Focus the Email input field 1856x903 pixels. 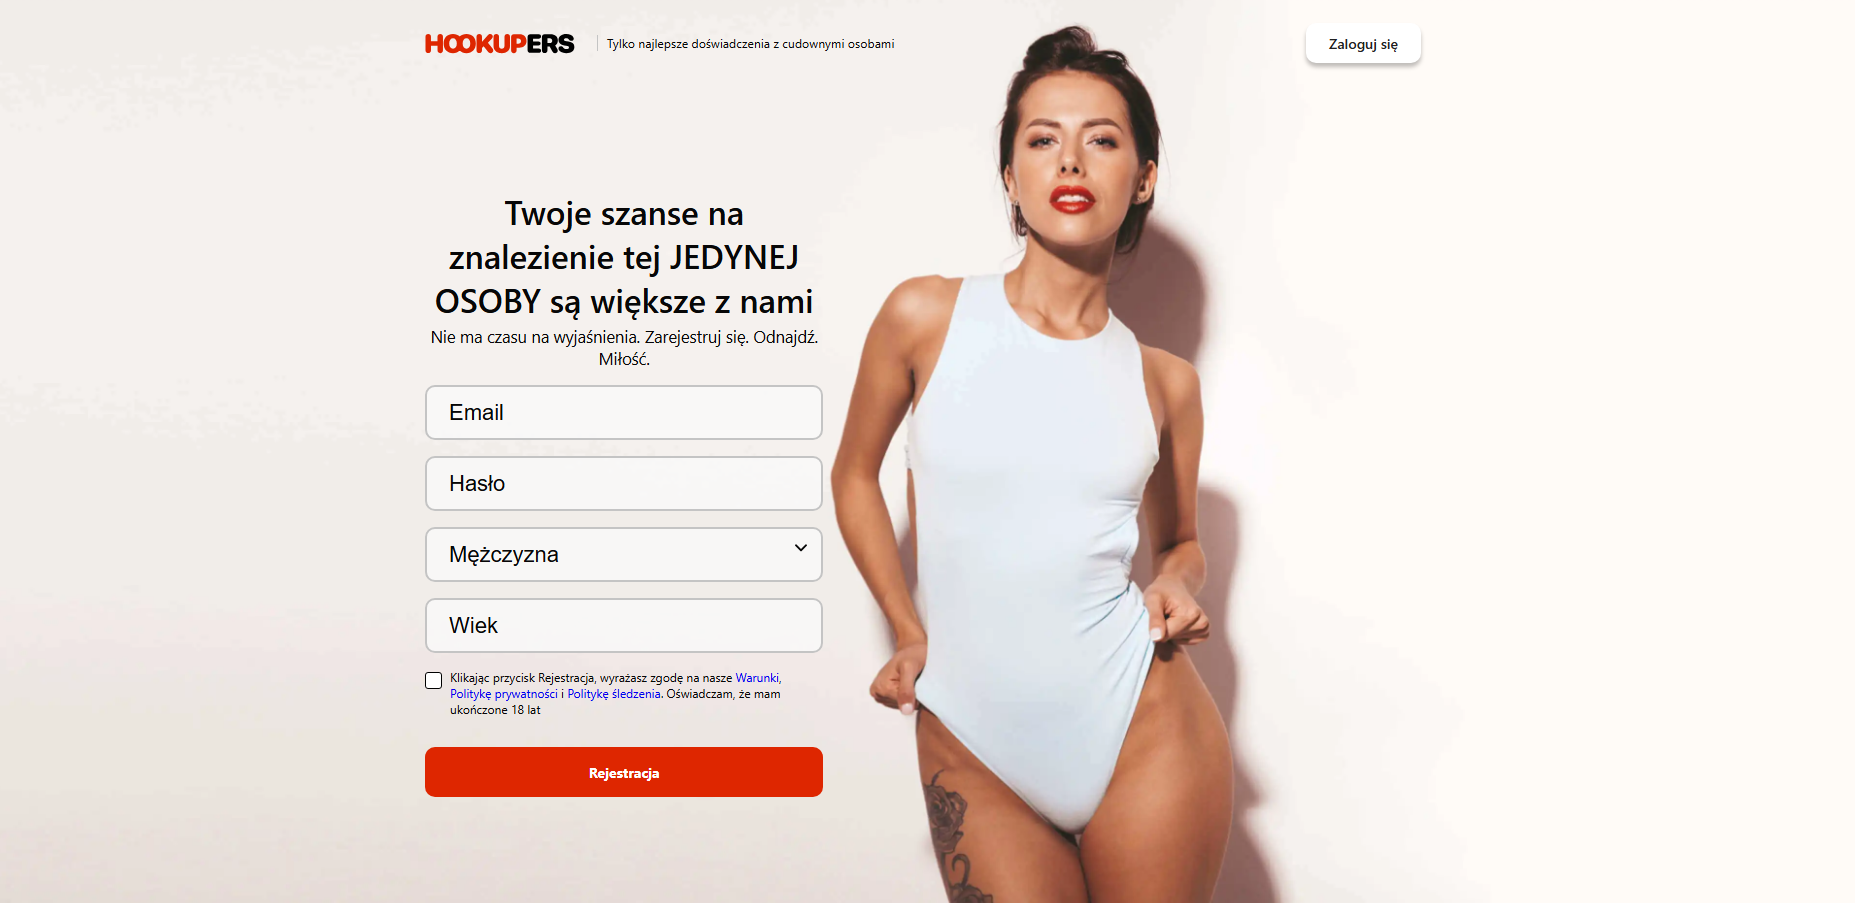624,412
